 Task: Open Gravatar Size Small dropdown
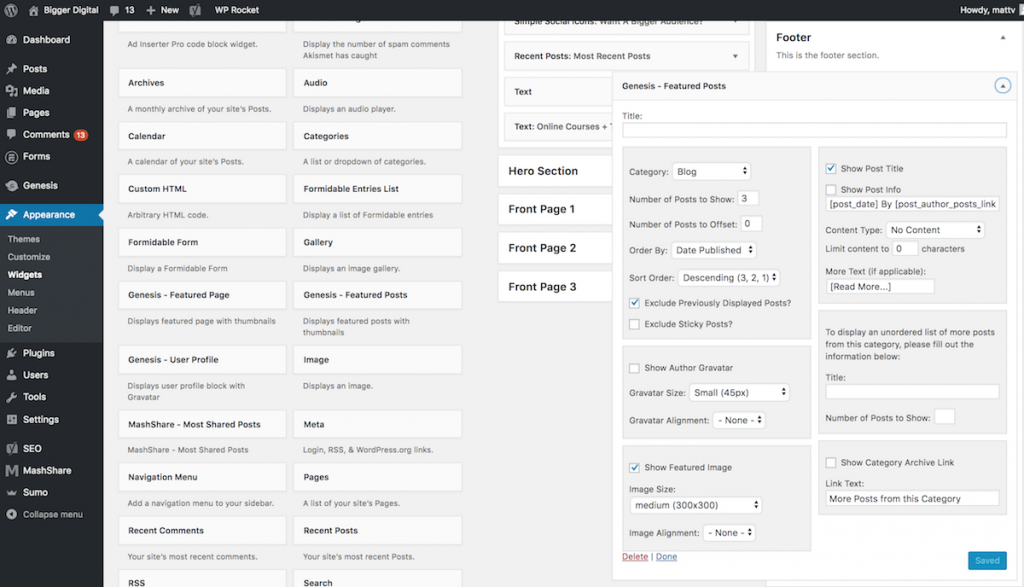click(739, 392)
